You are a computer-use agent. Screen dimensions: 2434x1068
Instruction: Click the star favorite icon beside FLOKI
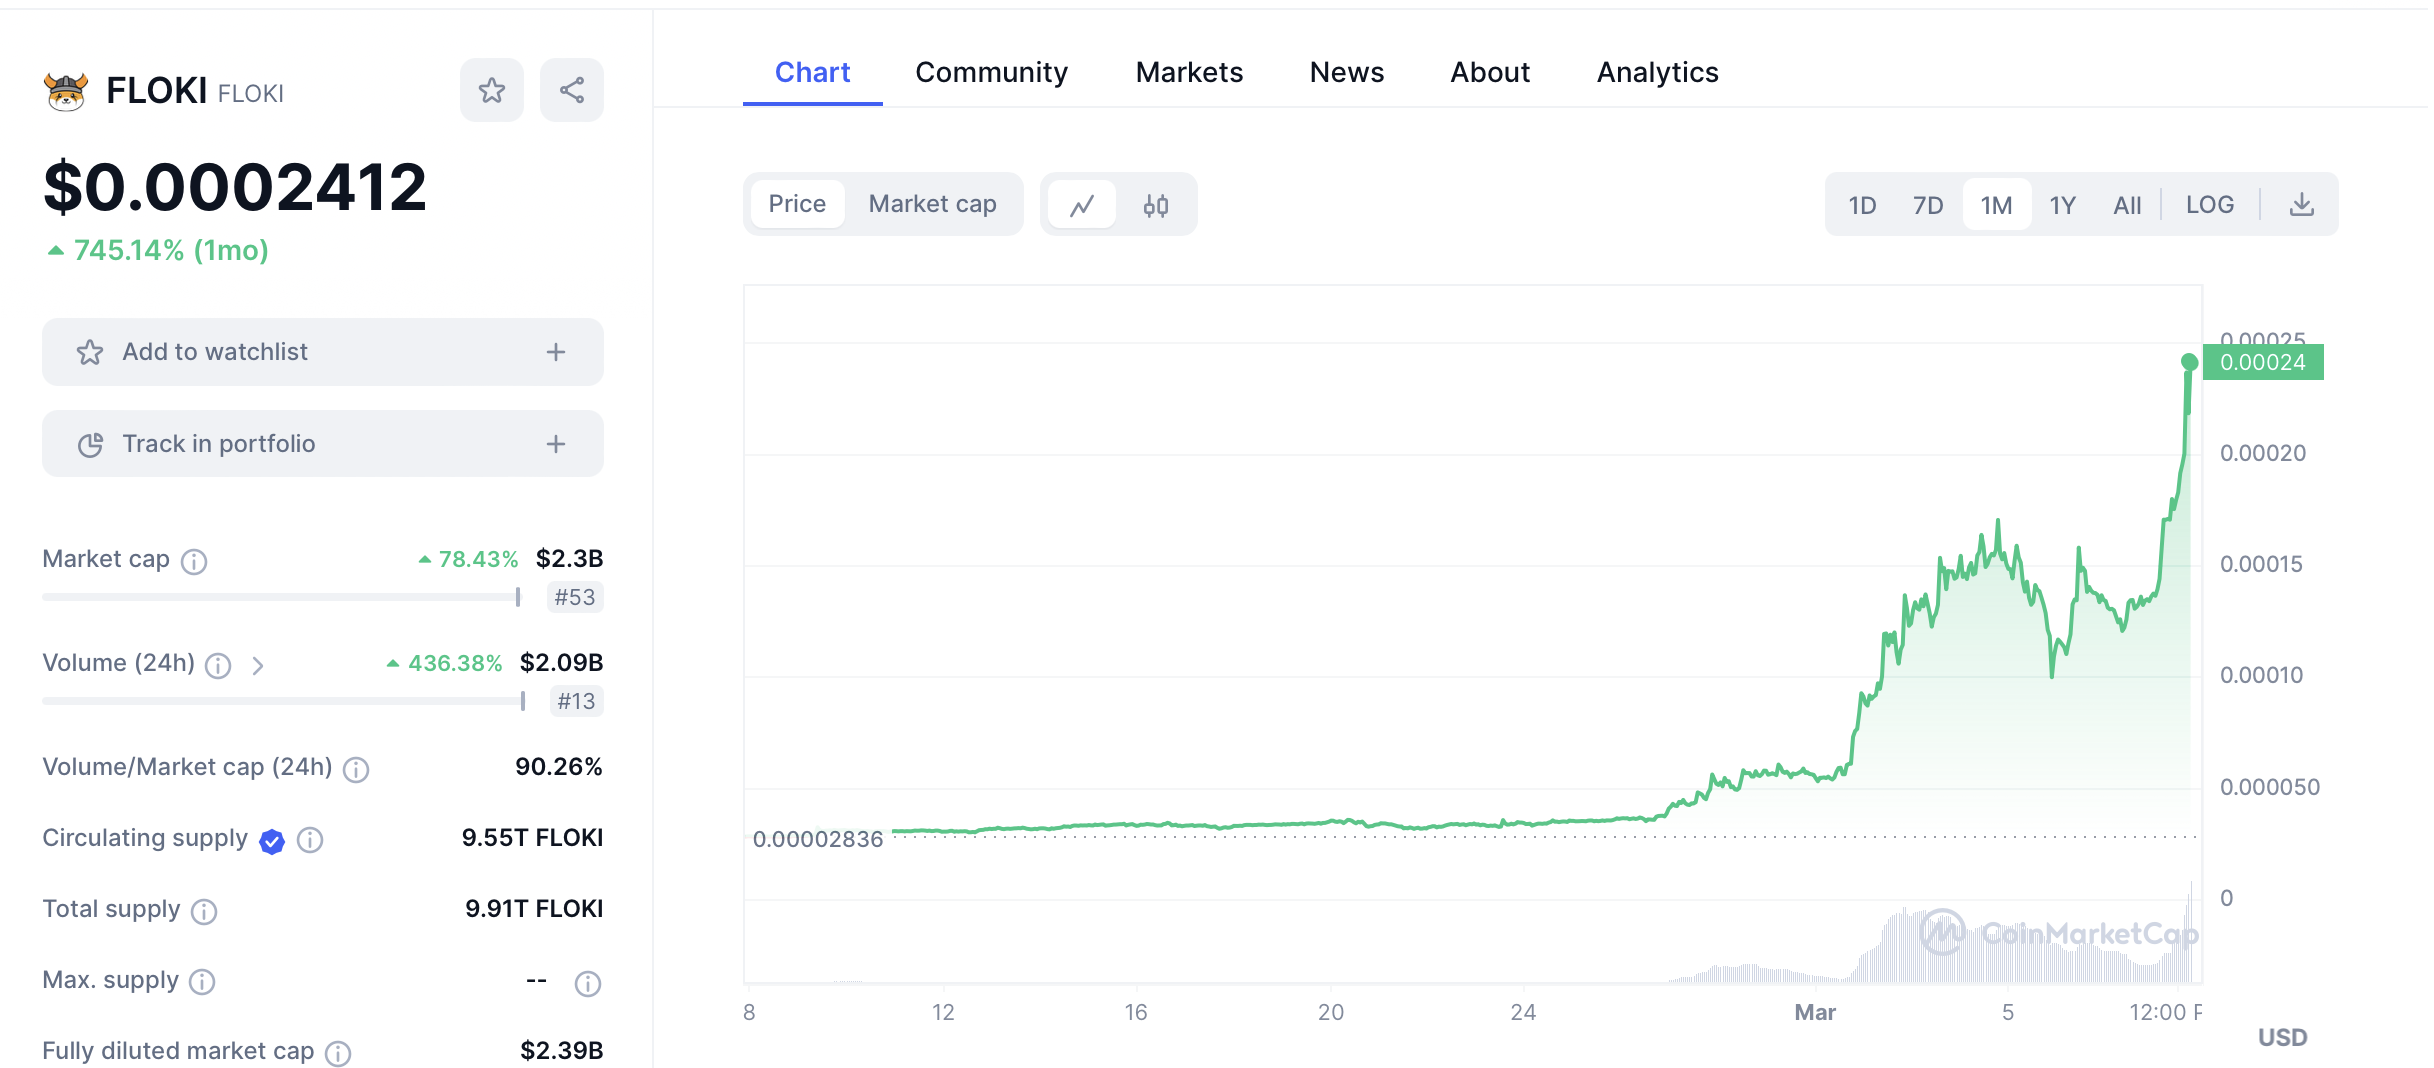(x=491, y=91)
